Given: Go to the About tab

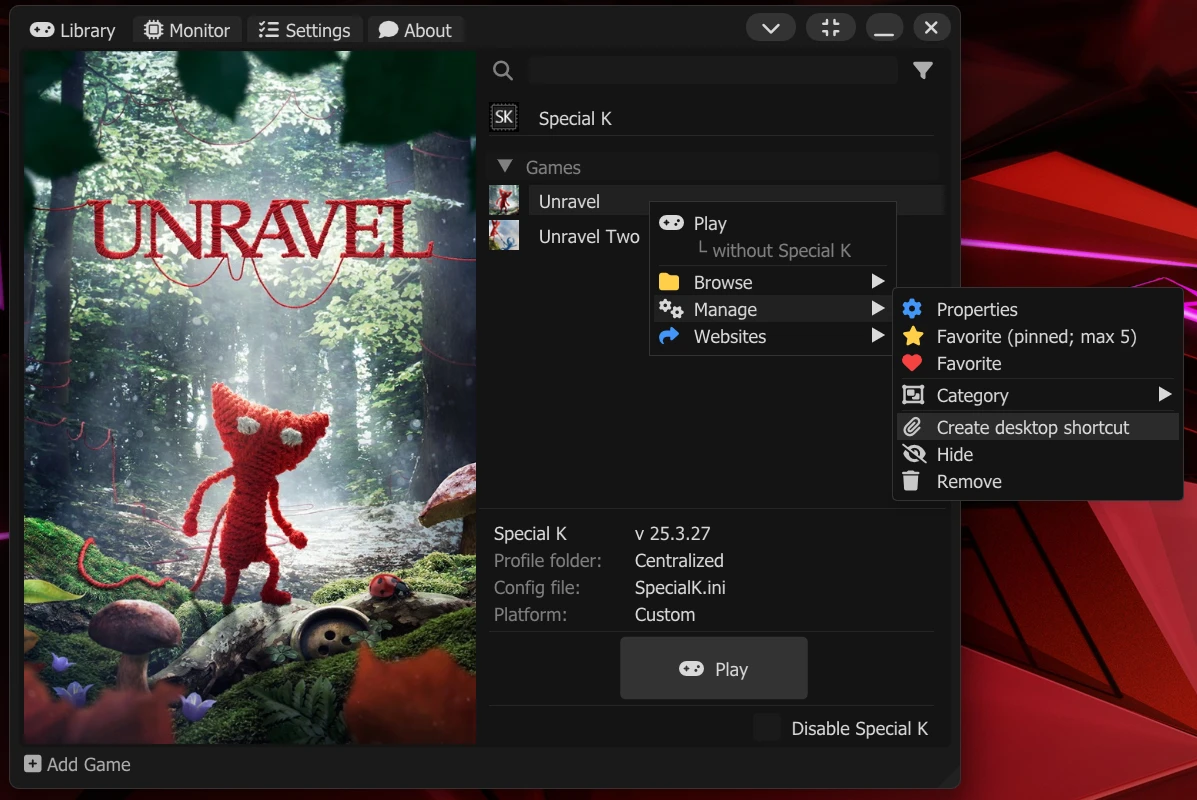Looking at the screenshot, I should coord(415,30).
